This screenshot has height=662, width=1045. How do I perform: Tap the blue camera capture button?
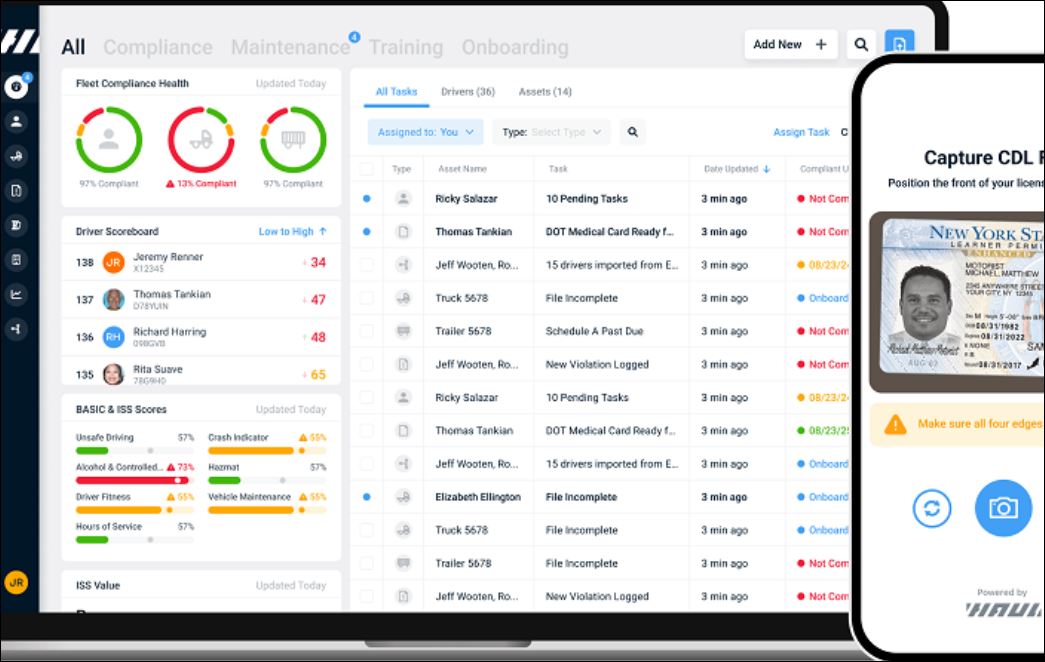tap(1002, 508)
